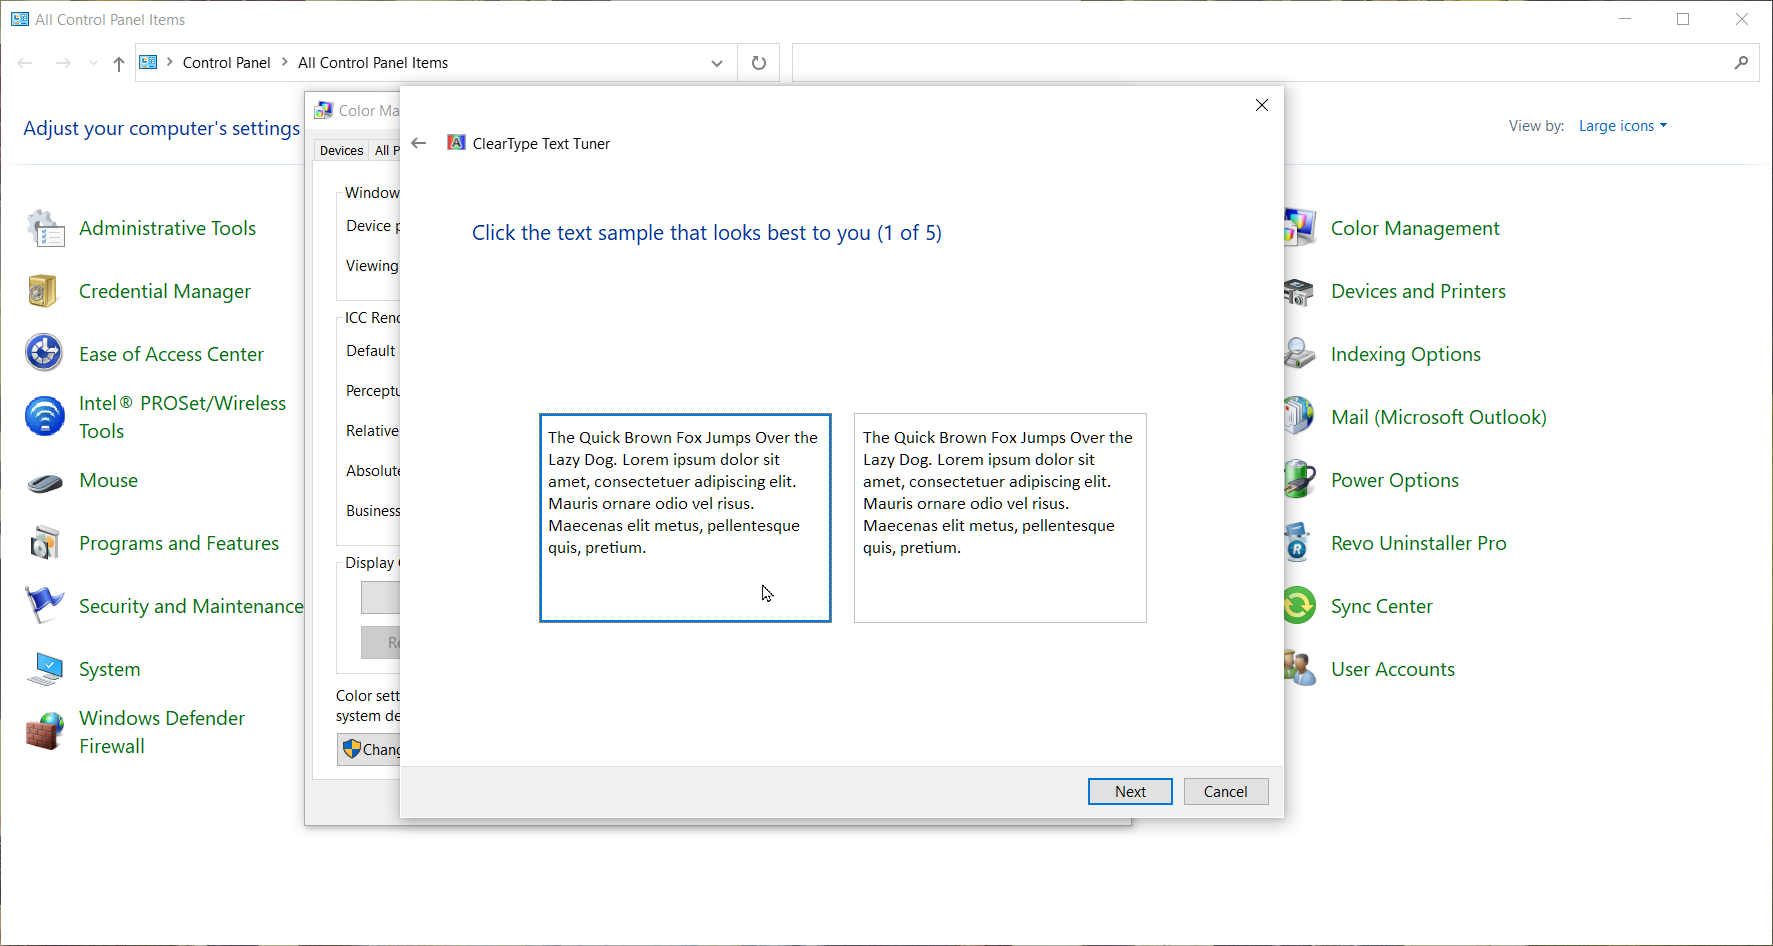Select the left ClearType text sample
Image resolution: width=1773 pixels, height=946 pixels.
coord(685,518)
